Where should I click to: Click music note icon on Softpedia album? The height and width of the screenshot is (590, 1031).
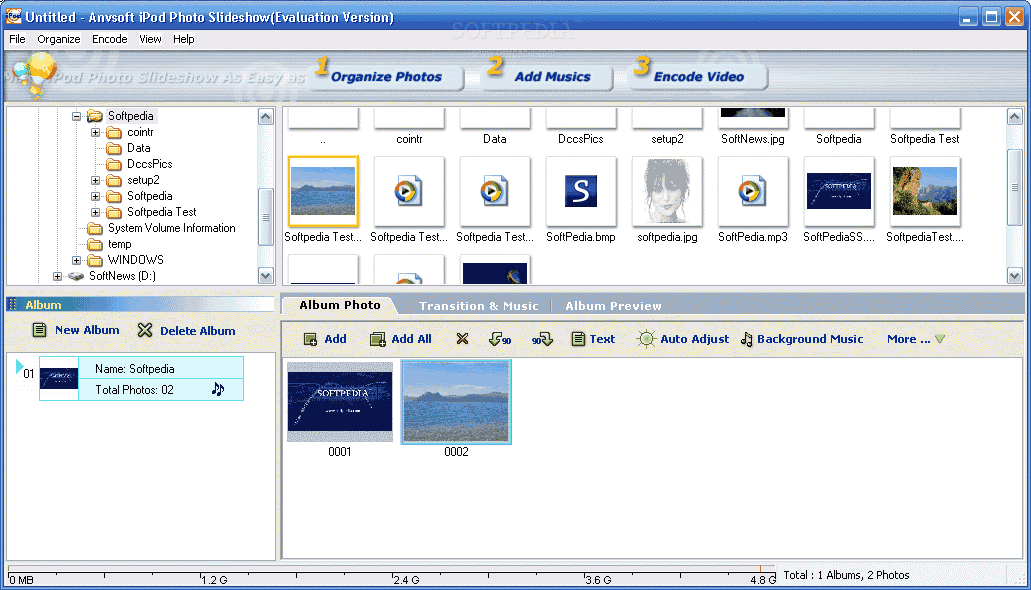(218, 389)
